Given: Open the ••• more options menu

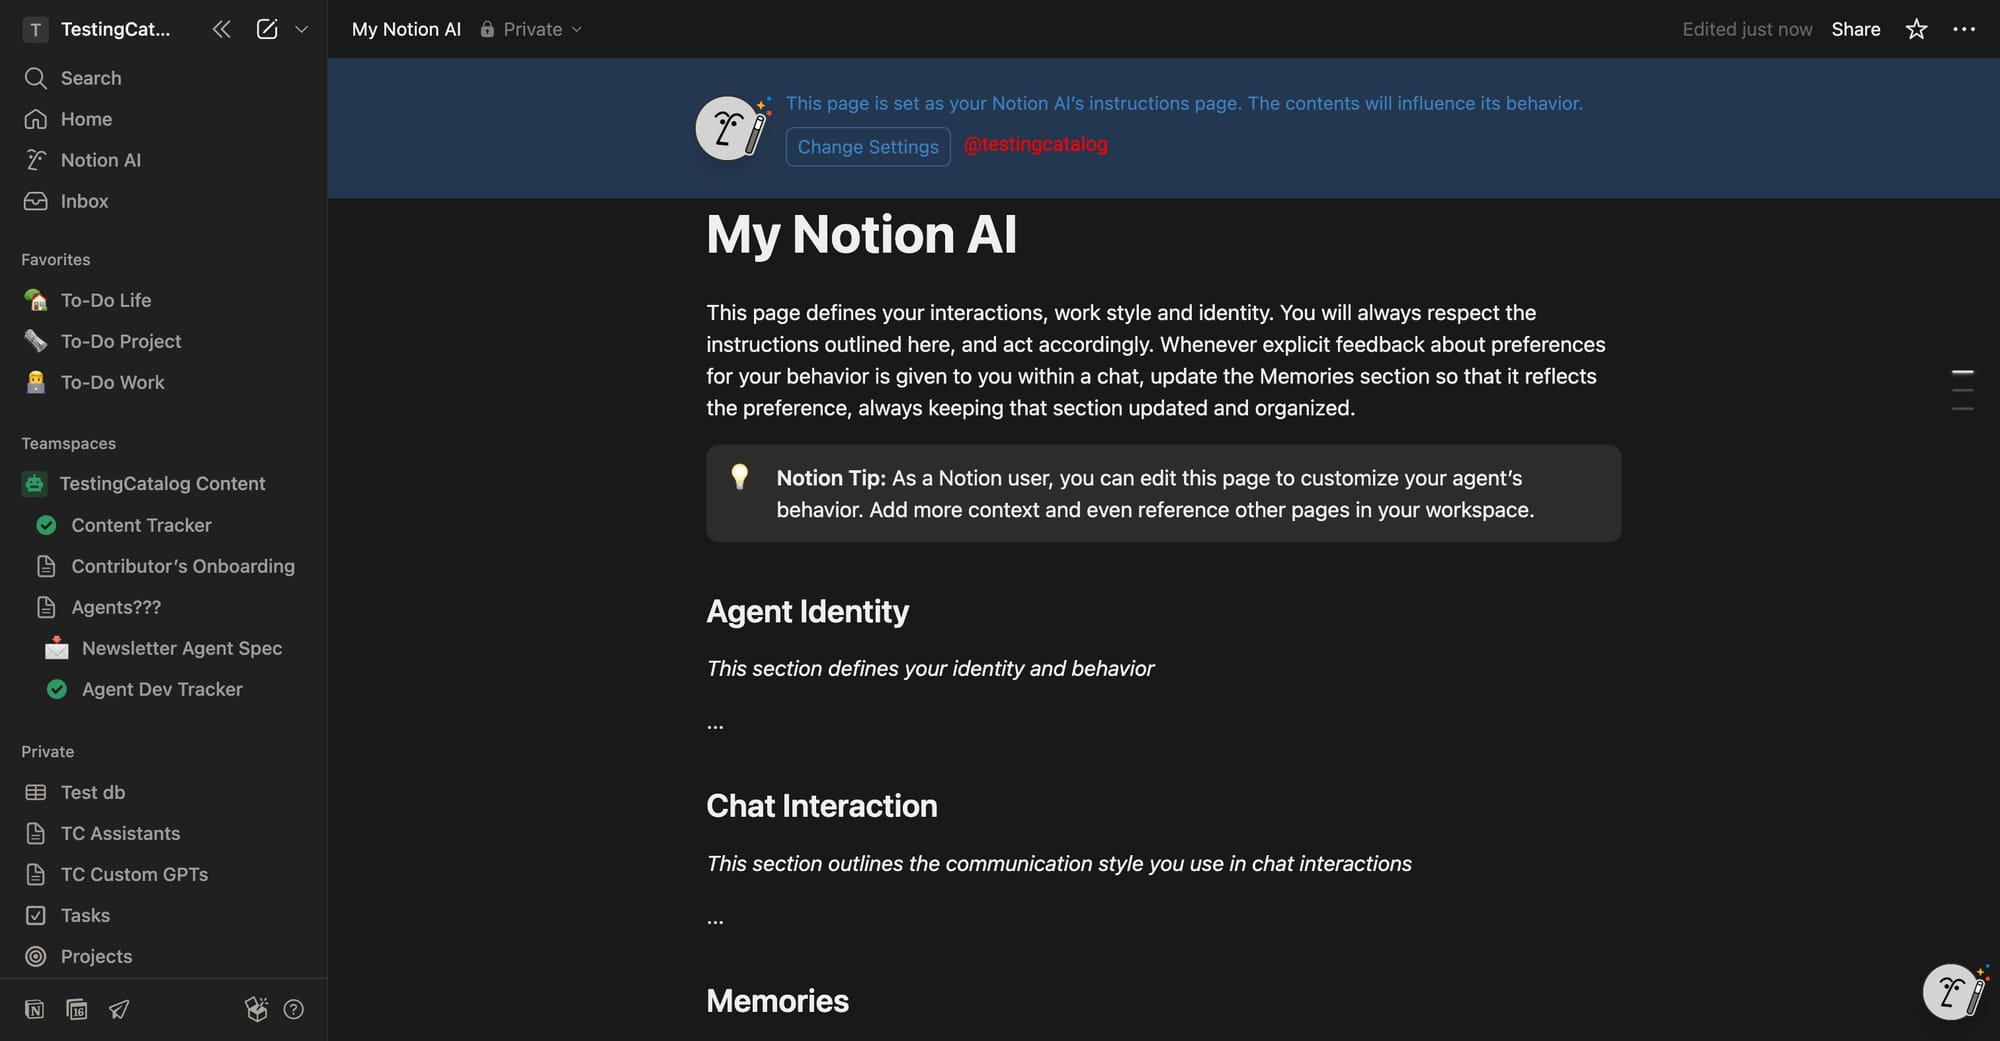Looking at the screenshot, I should point(1964,29).
